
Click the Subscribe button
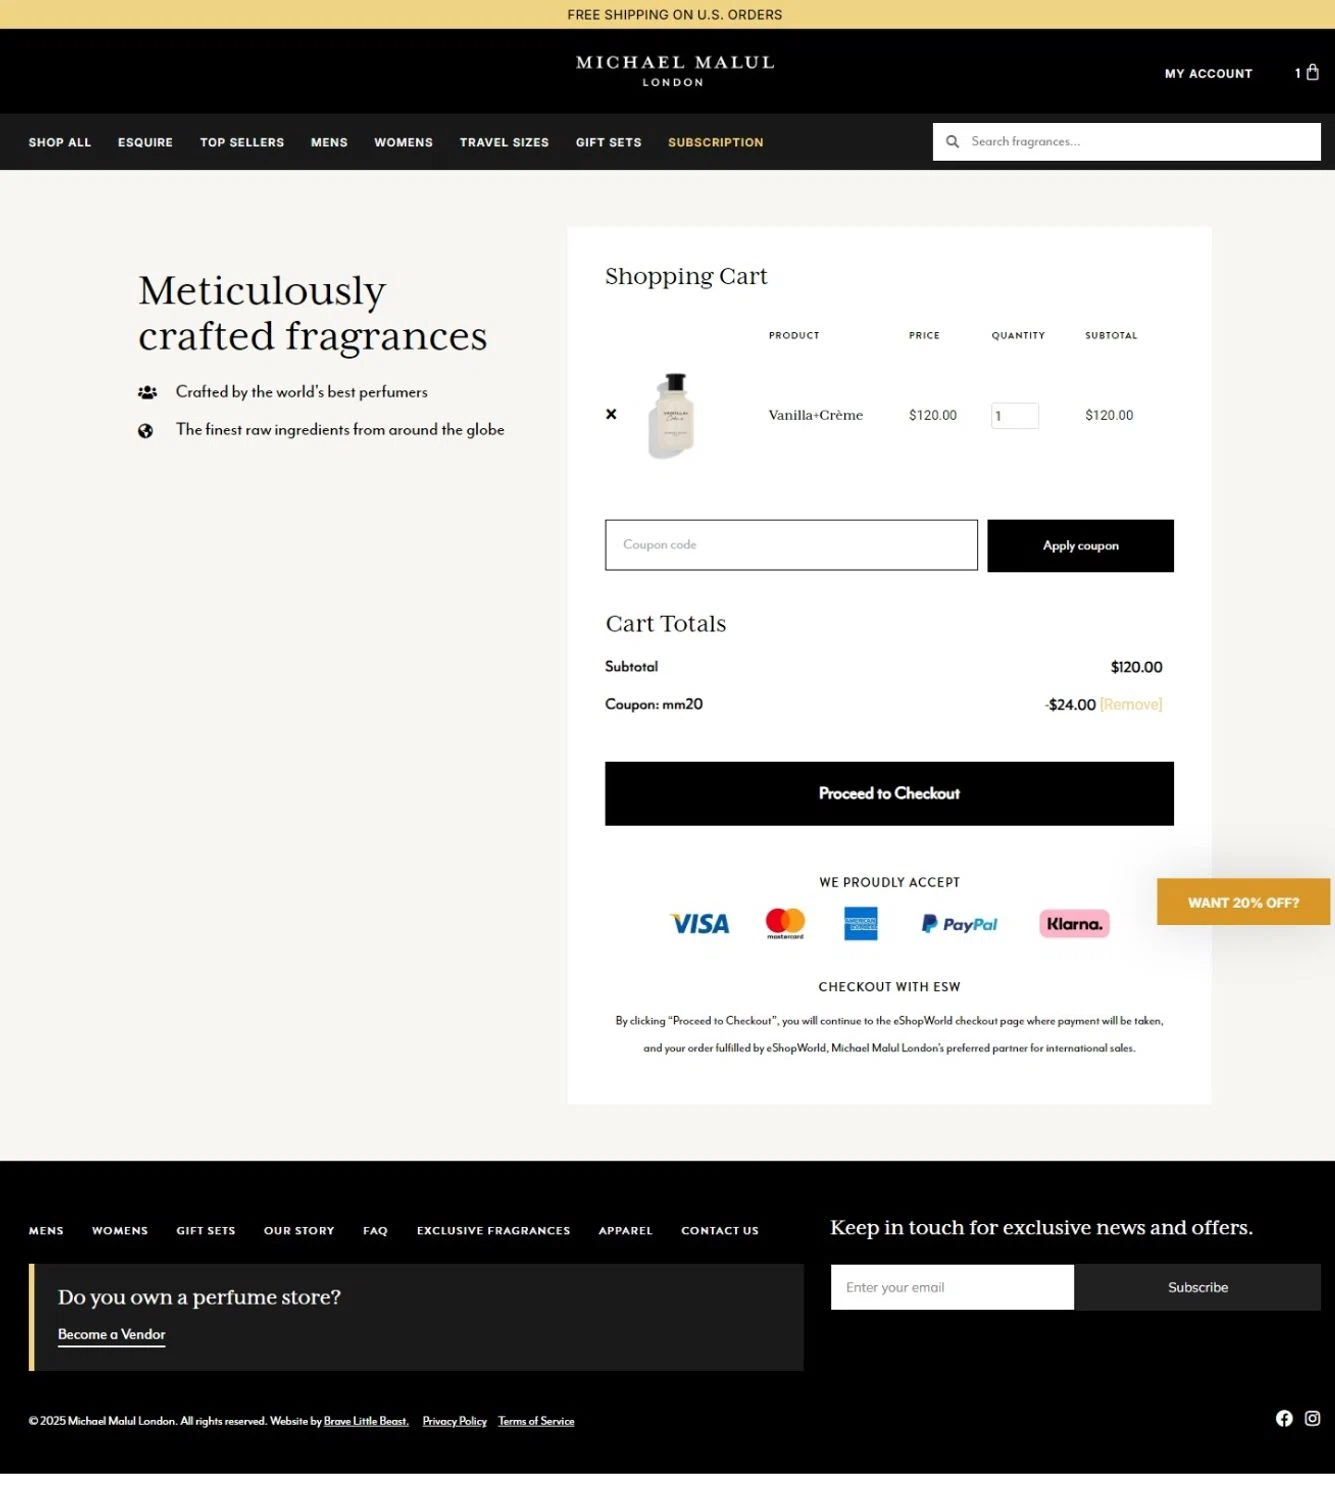click(1197, 1287)
